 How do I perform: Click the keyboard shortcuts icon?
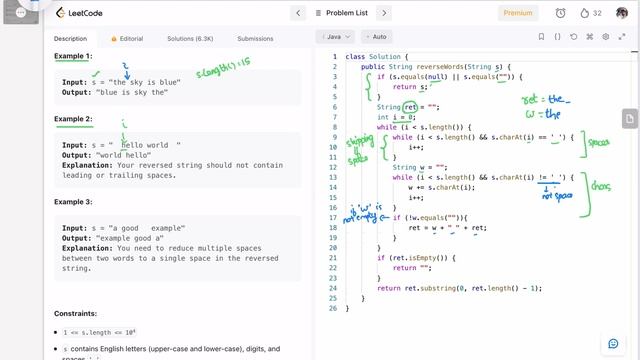(589, 37)
